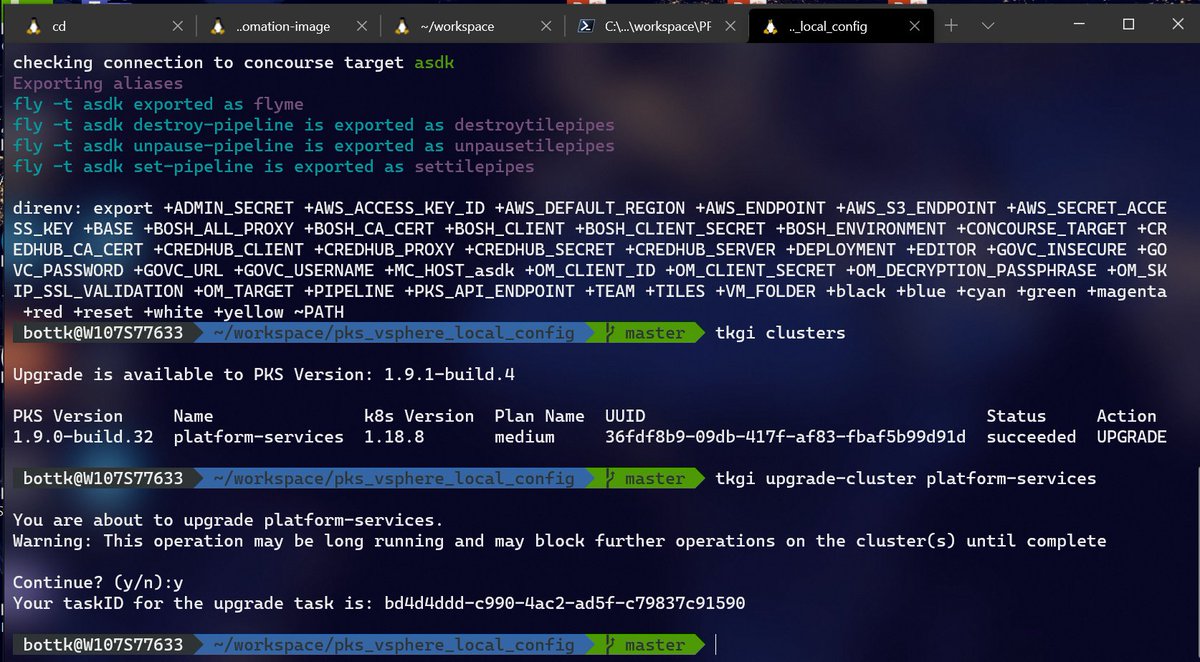Close the '.._local_config' tab
Screen dimensions: 1200x662
point(915,26)
